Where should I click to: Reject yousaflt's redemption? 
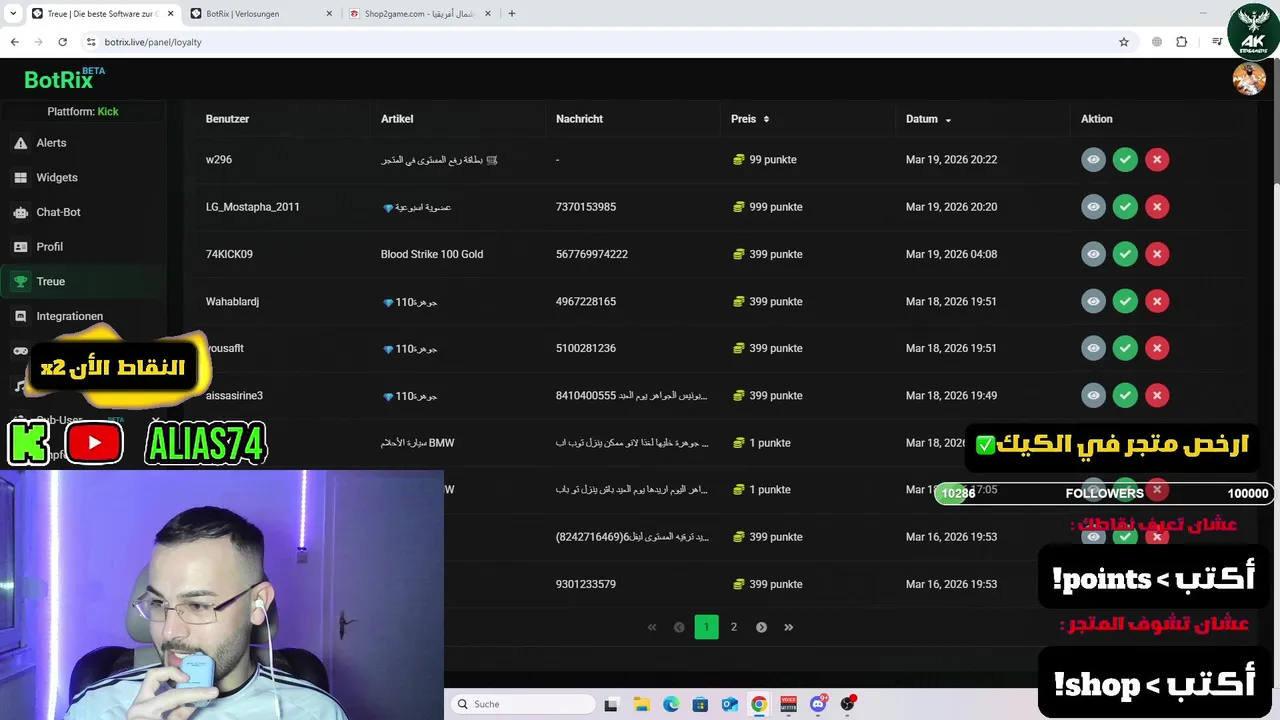point(1157,348)
